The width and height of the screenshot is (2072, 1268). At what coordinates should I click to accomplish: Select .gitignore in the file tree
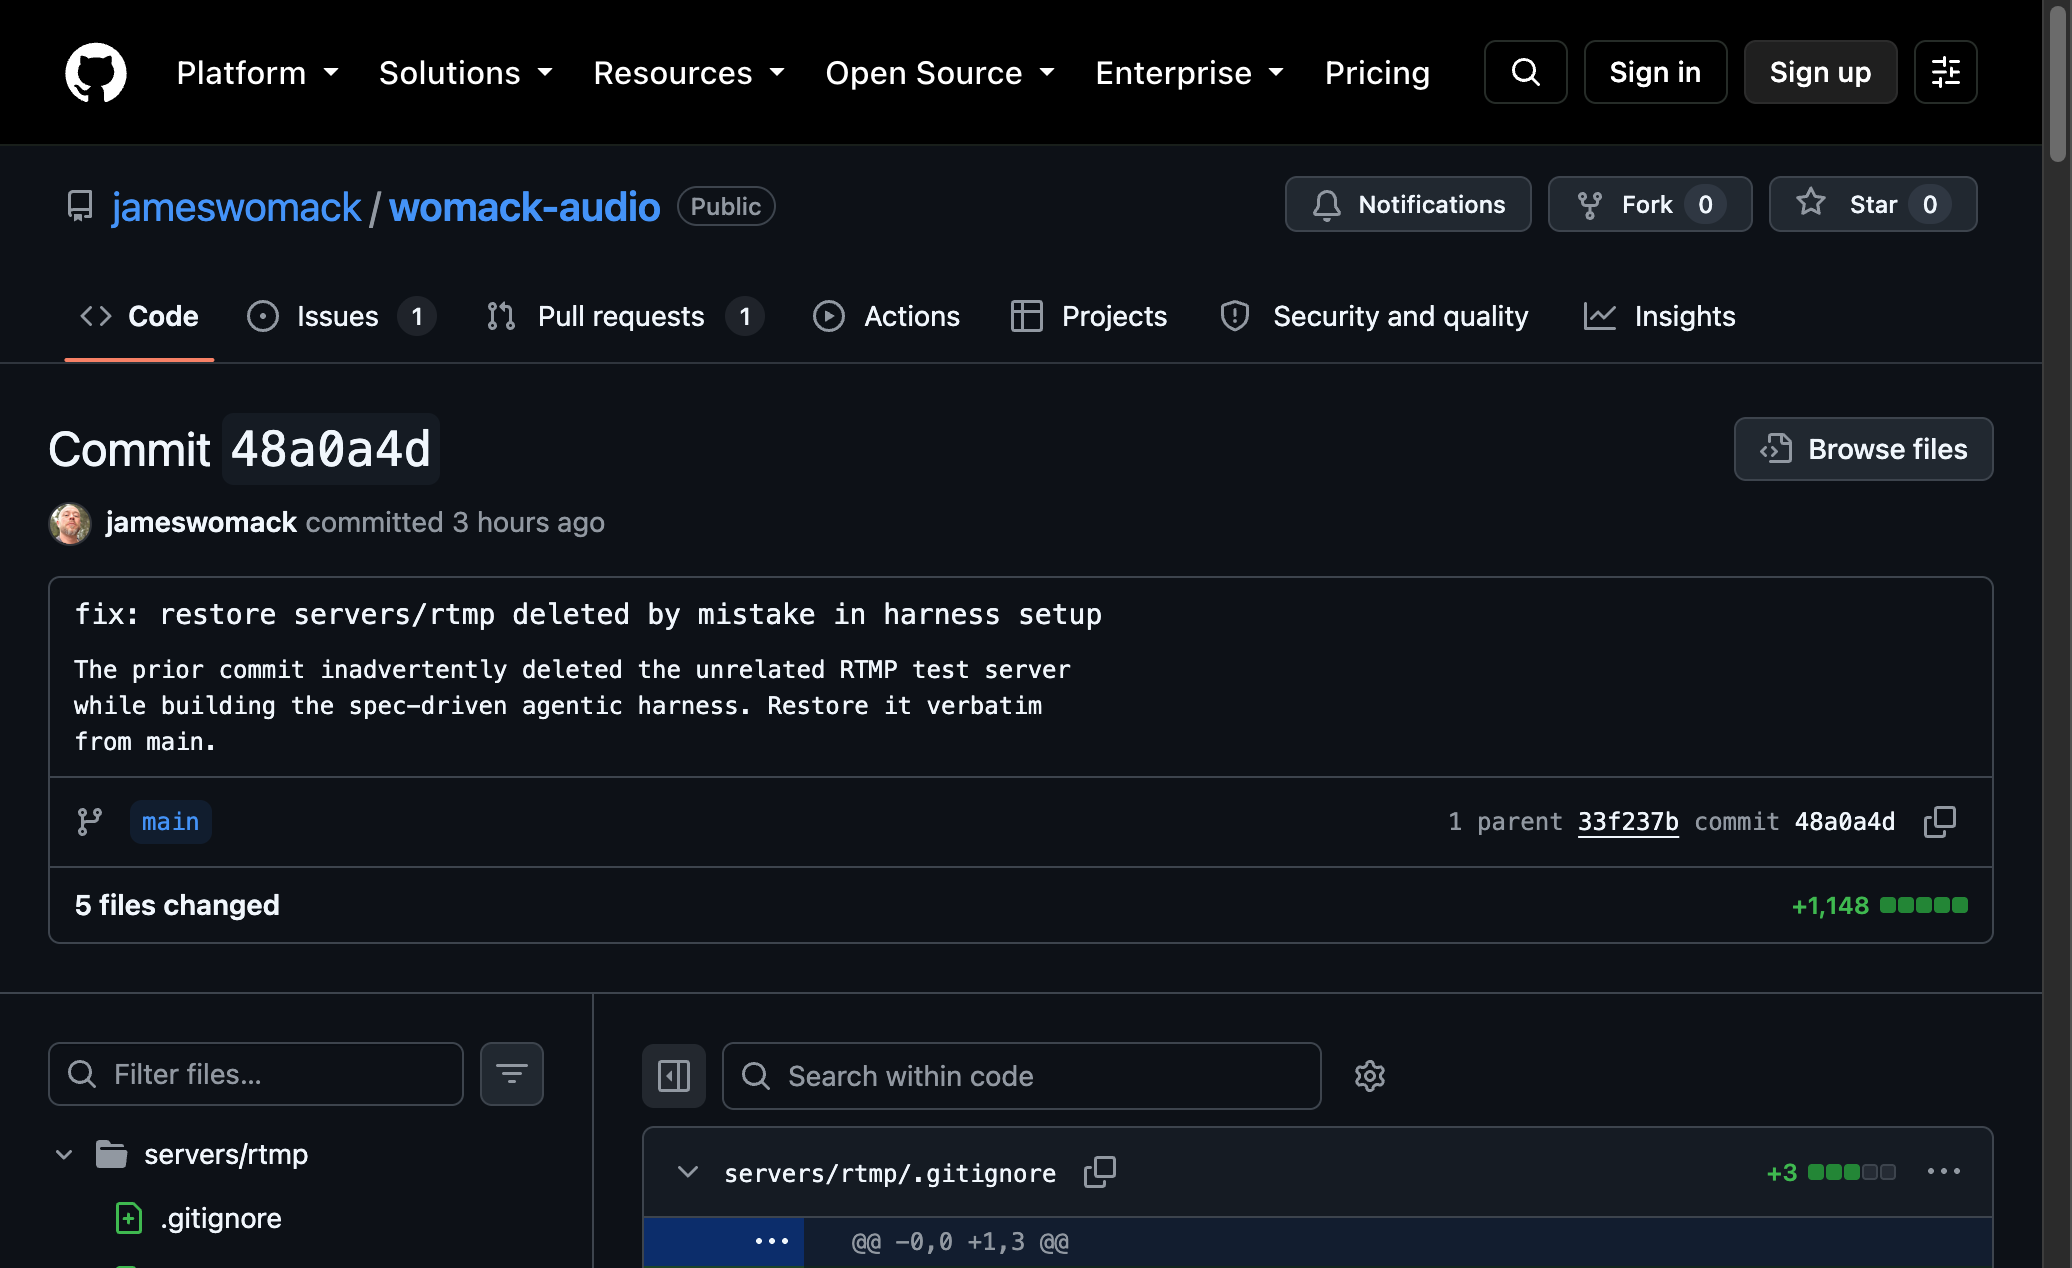click(221, 1218)
